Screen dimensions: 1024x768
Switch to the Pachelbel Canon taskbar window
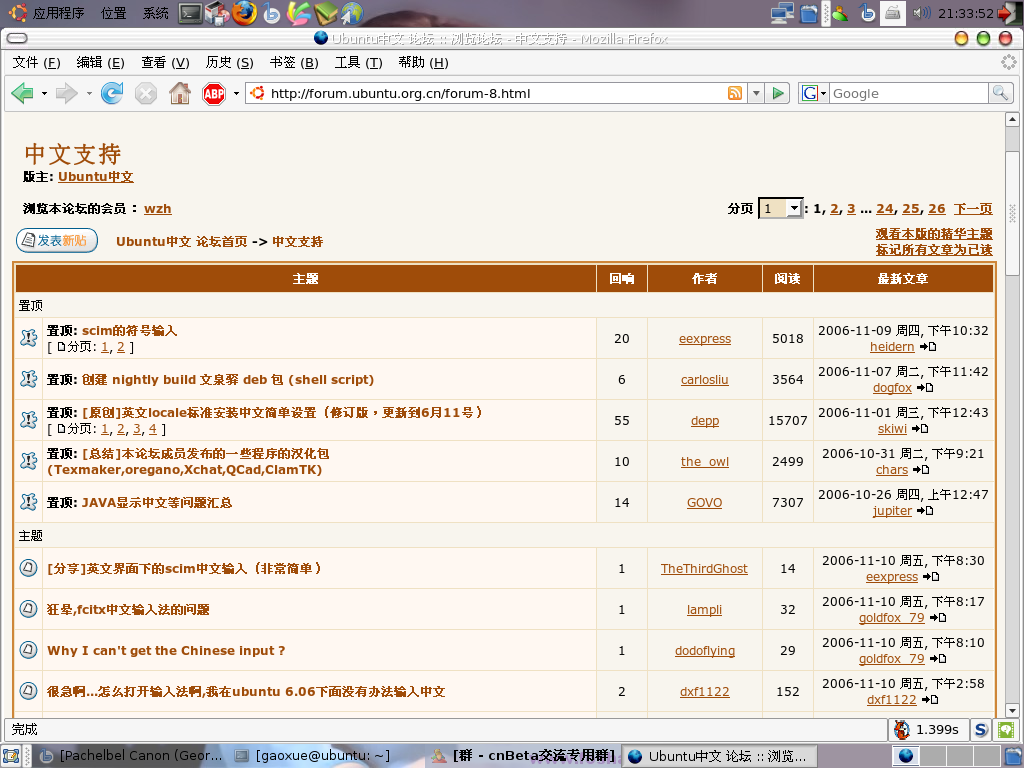tap(131, 756)
